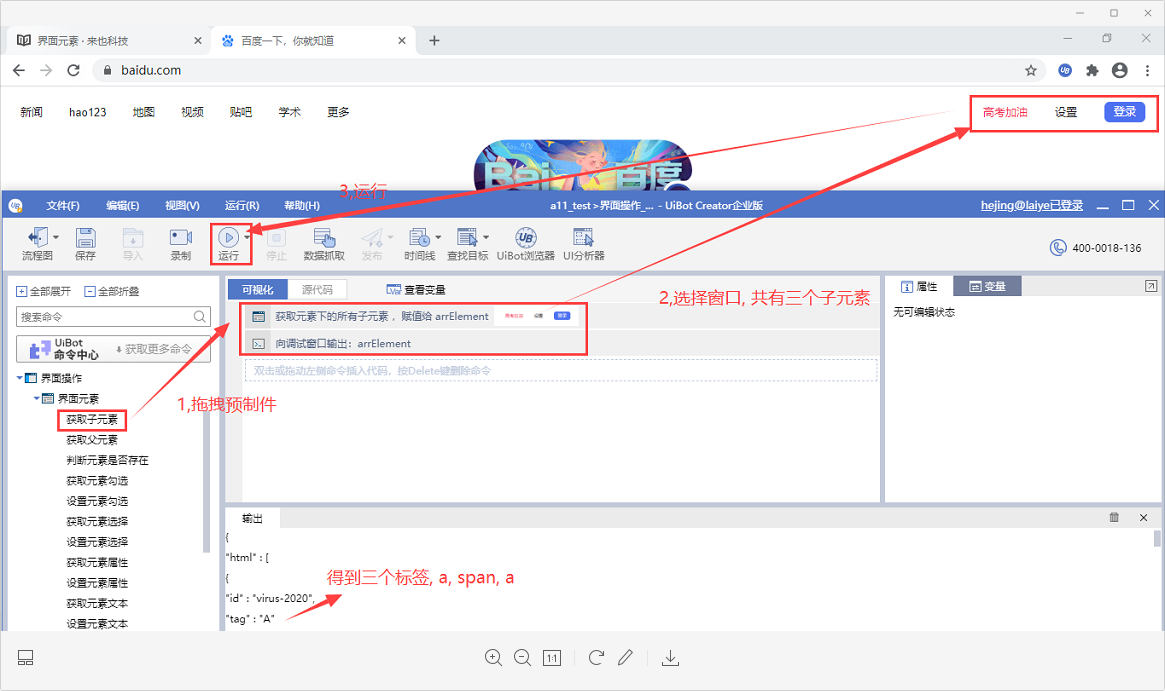
Task: Click 全部展开 expand-all box
Action: (22, 292)
